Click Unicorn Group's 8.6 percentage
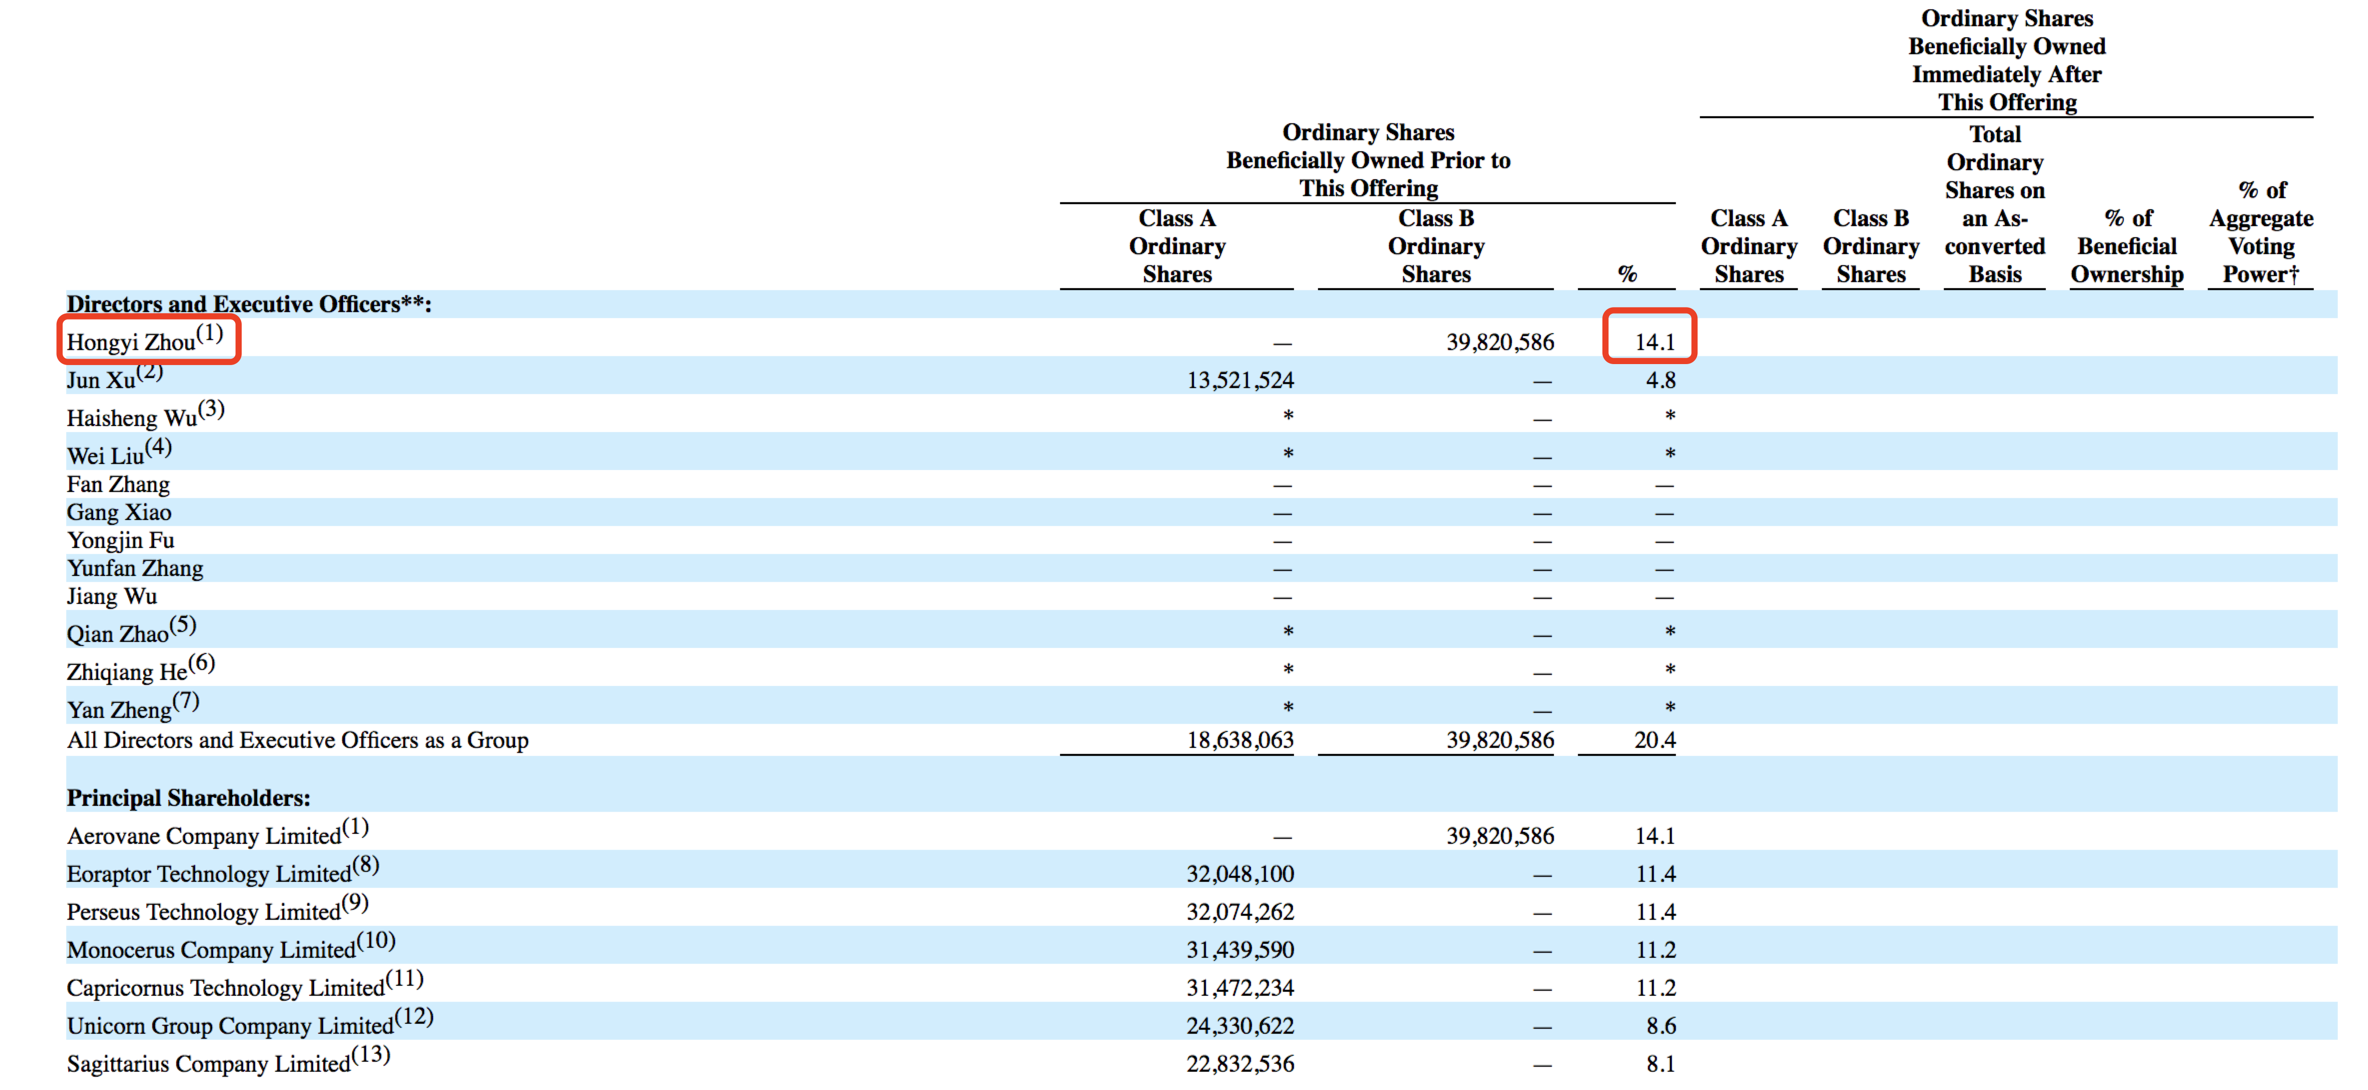 coord(1660,1026)
